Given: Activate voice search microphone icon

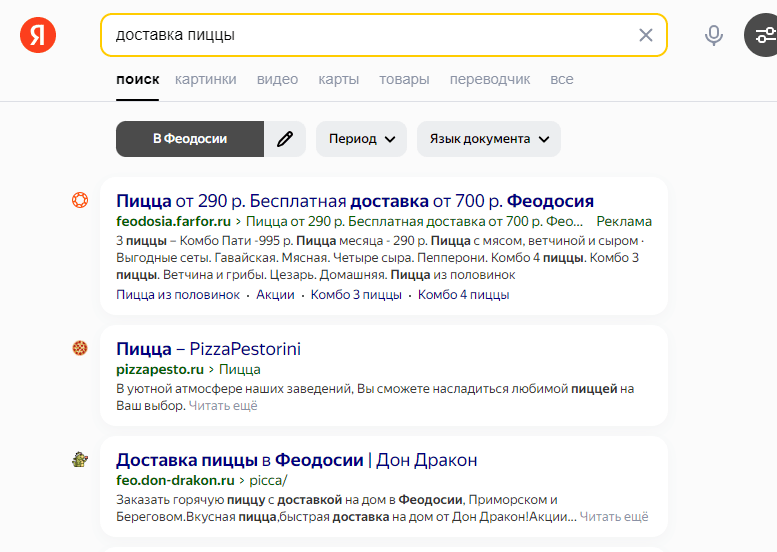Looking at the screenshot, I should (713, 35).
